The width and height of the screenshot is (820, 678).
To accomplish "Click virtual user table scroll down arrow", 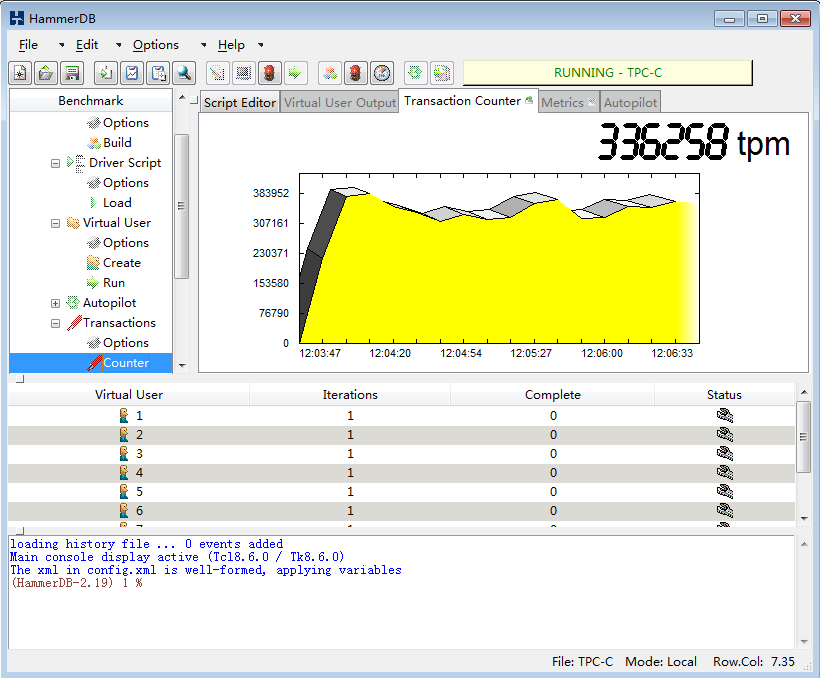I will (x=804, y=518).
